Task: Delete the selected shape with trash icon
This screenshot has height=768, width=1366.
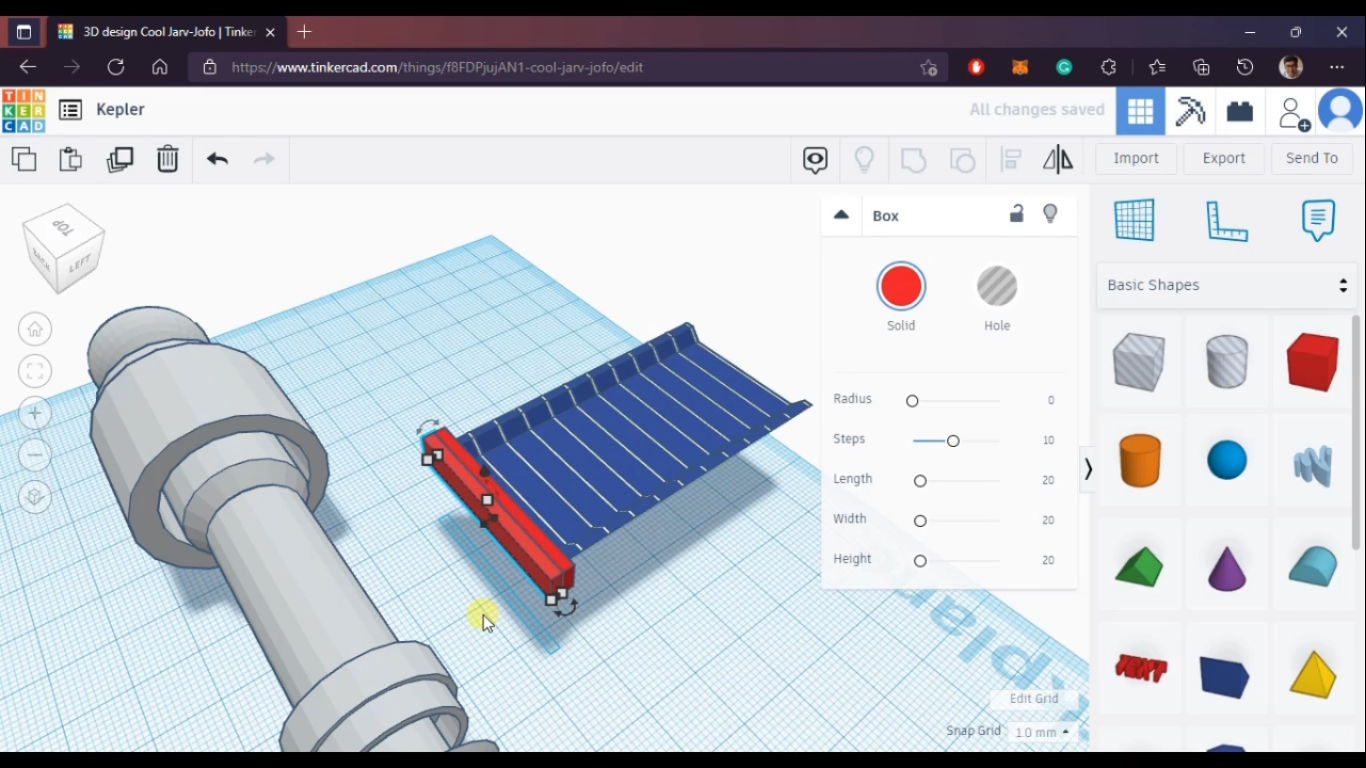Action: (168, 159)
